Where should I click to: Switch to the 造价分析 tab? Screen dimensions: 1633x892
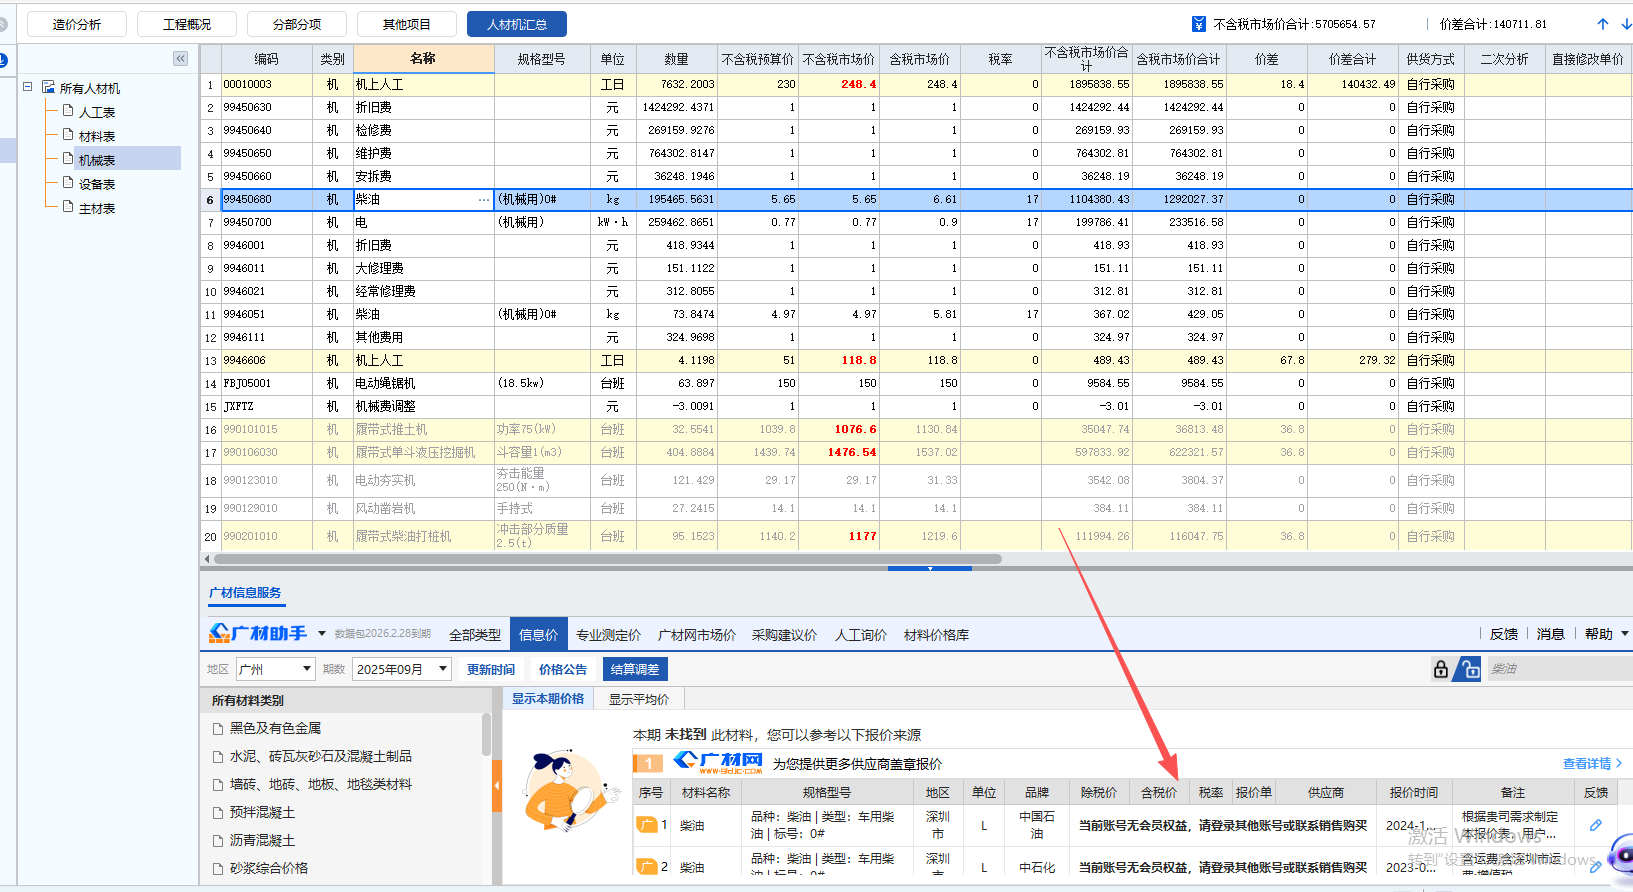[77, 24]
